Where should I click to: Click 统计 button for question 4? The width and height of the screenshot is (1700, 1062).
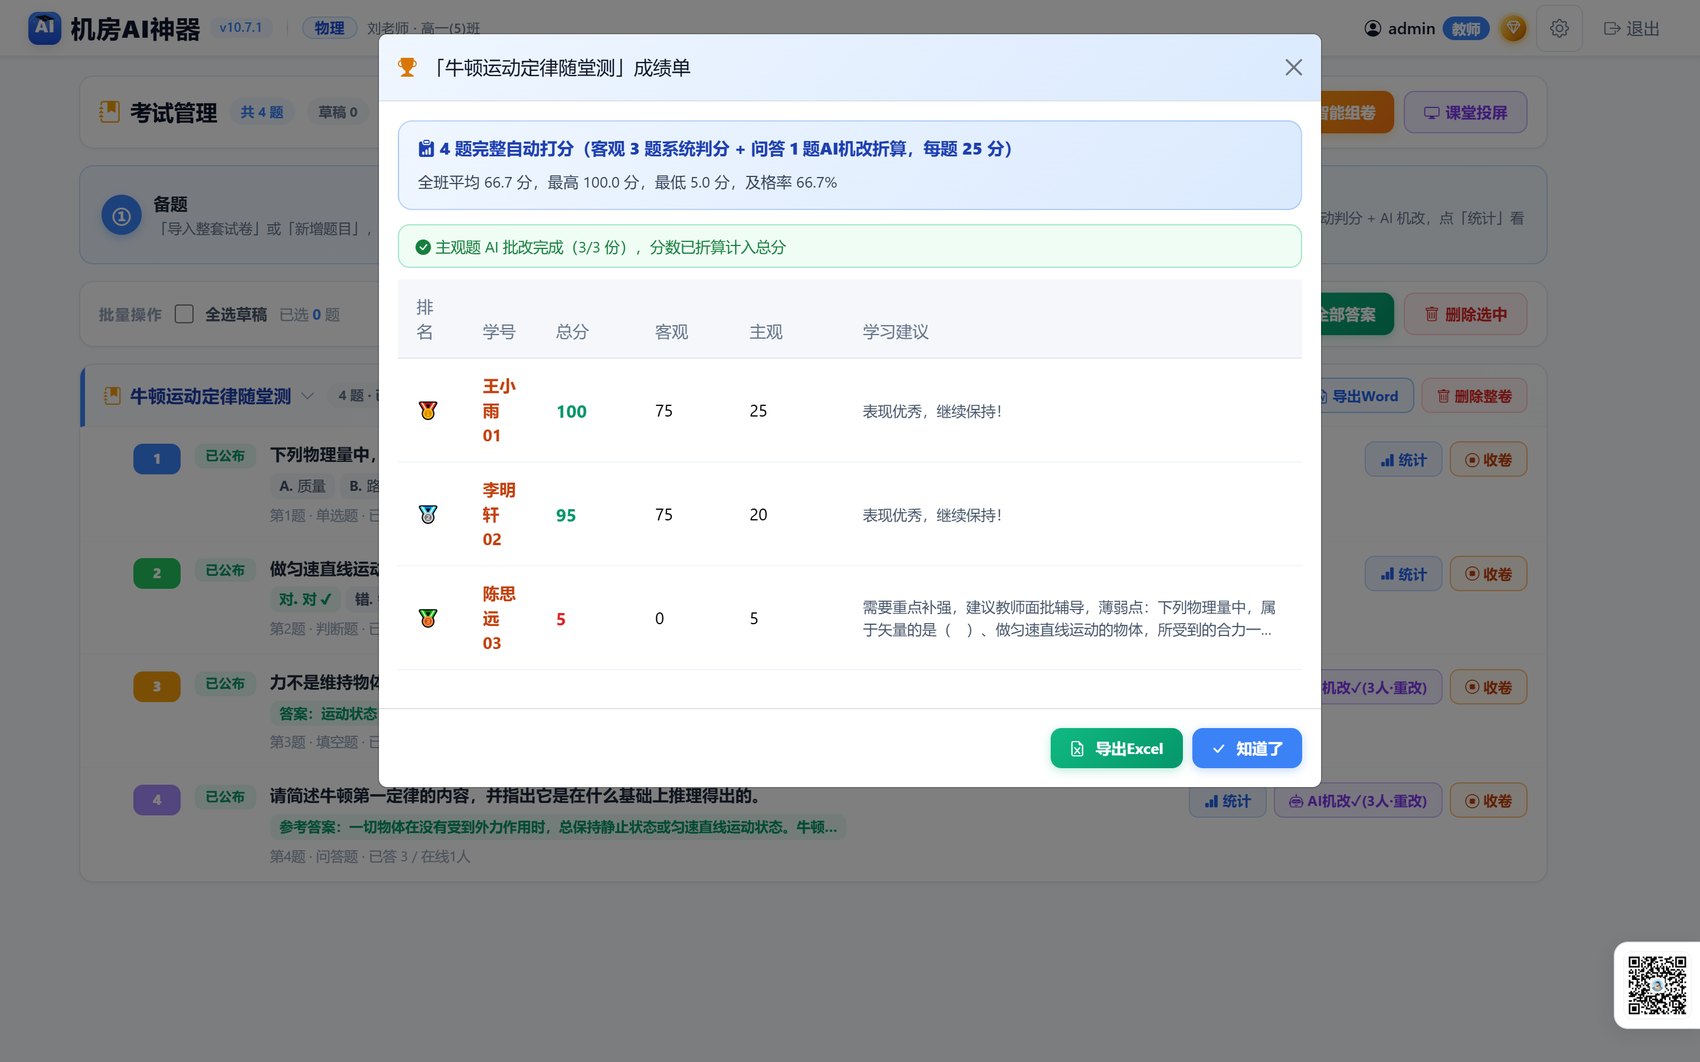point(1227,801)
